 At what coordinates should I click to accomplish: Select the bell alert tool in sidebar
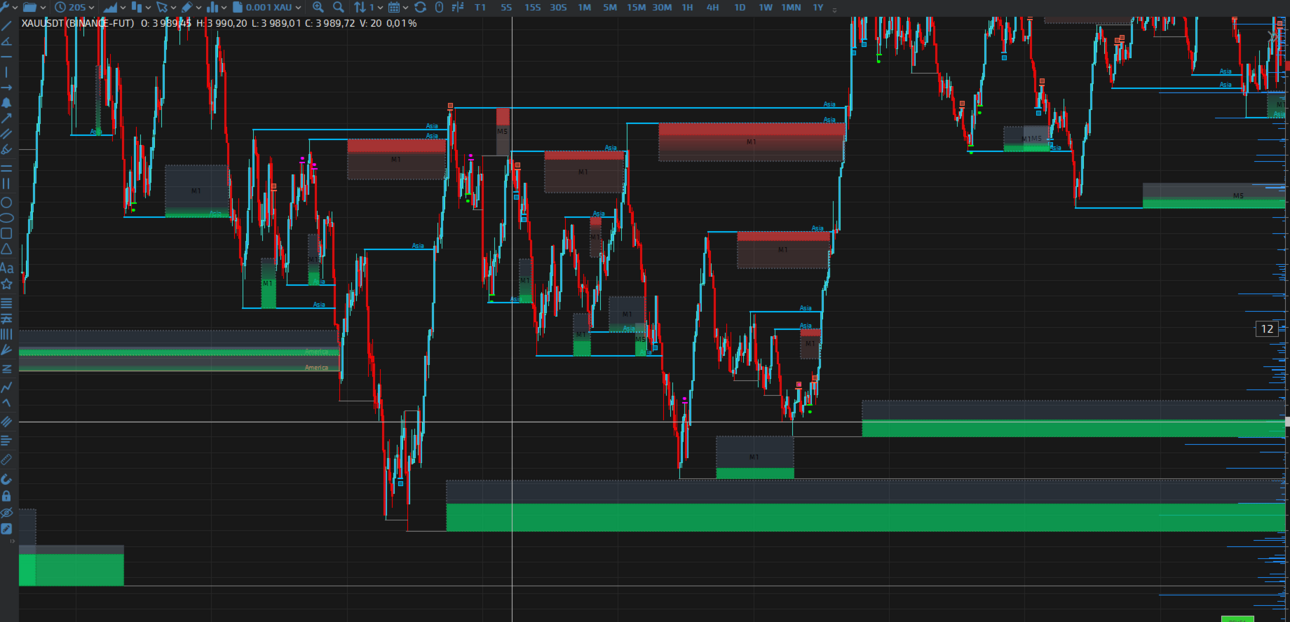pos(6,103)
